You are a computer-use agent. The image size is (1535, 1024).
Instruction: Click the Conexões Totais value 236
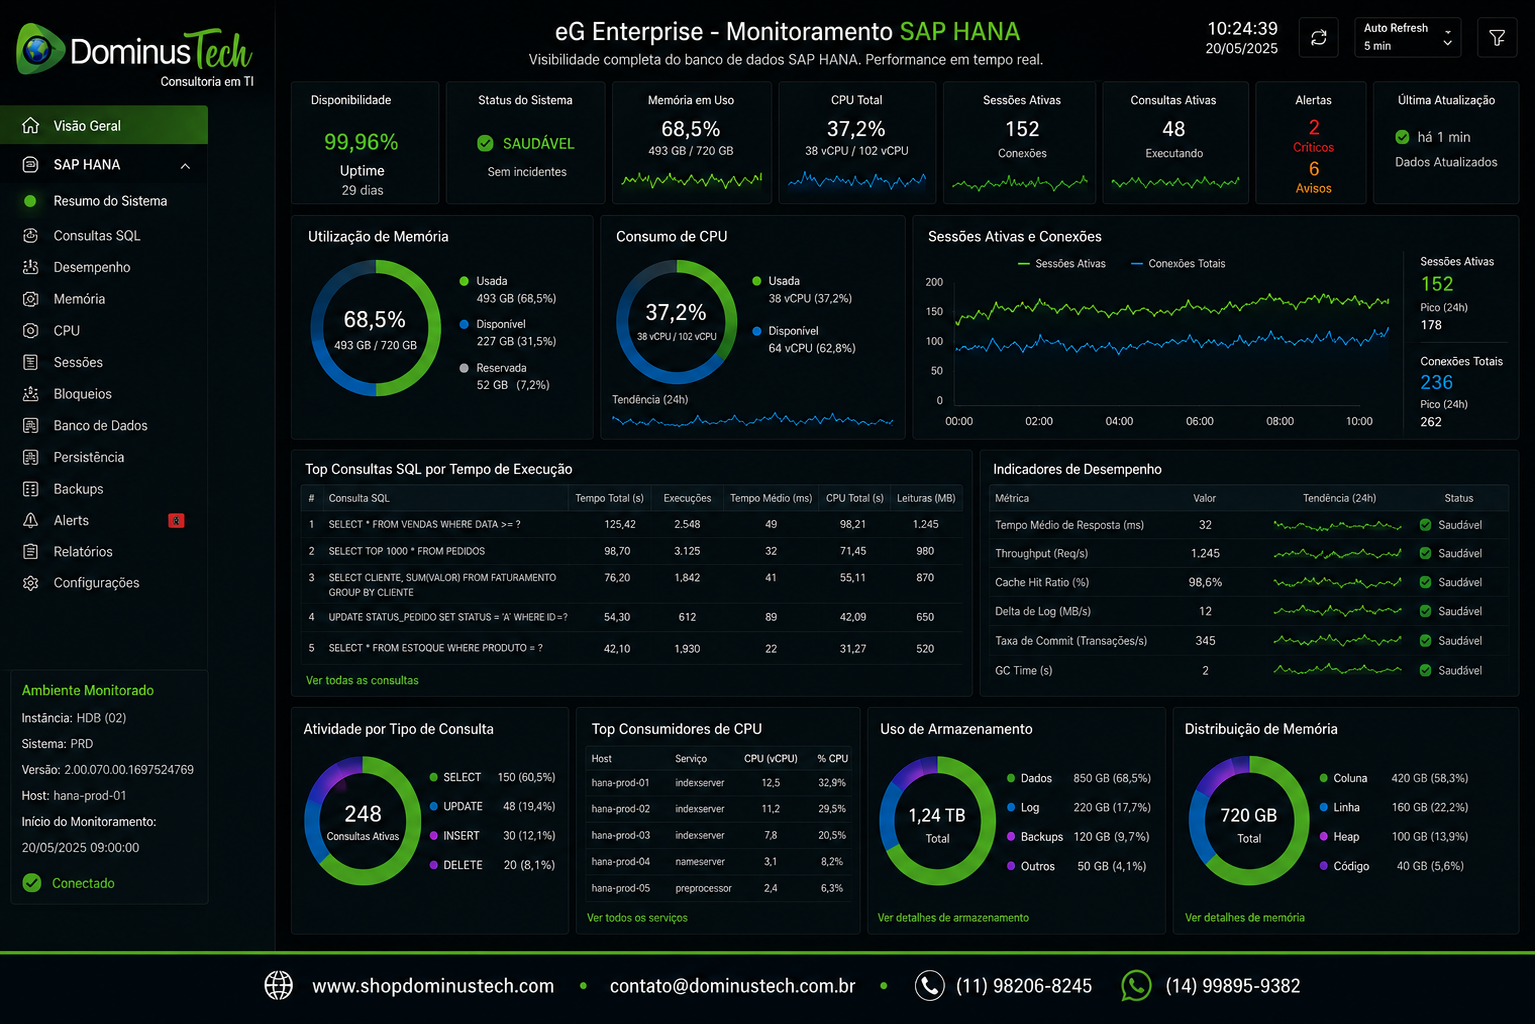pyautogui.click(x=1436, y=382)
